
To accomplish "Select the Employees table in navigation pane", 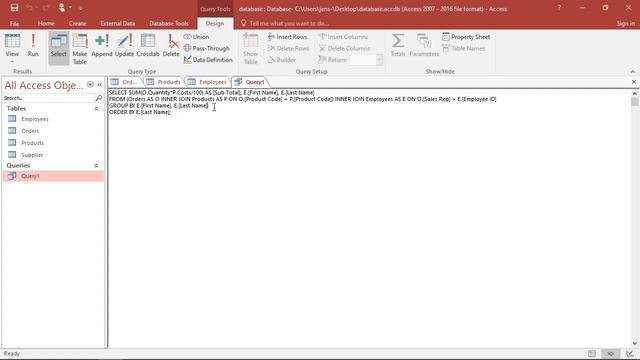I will 53,119.
